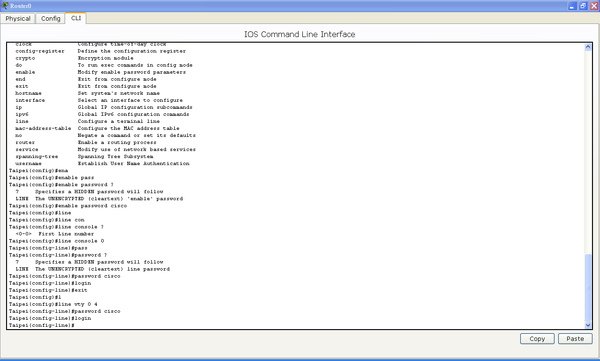Click the Copy button
600x361 pixels.
(537, 338)
